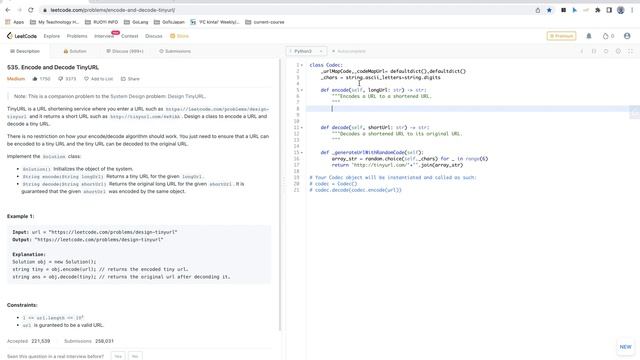Click the Premium button
Screen dimensions: 640x360
click(561, 36)
